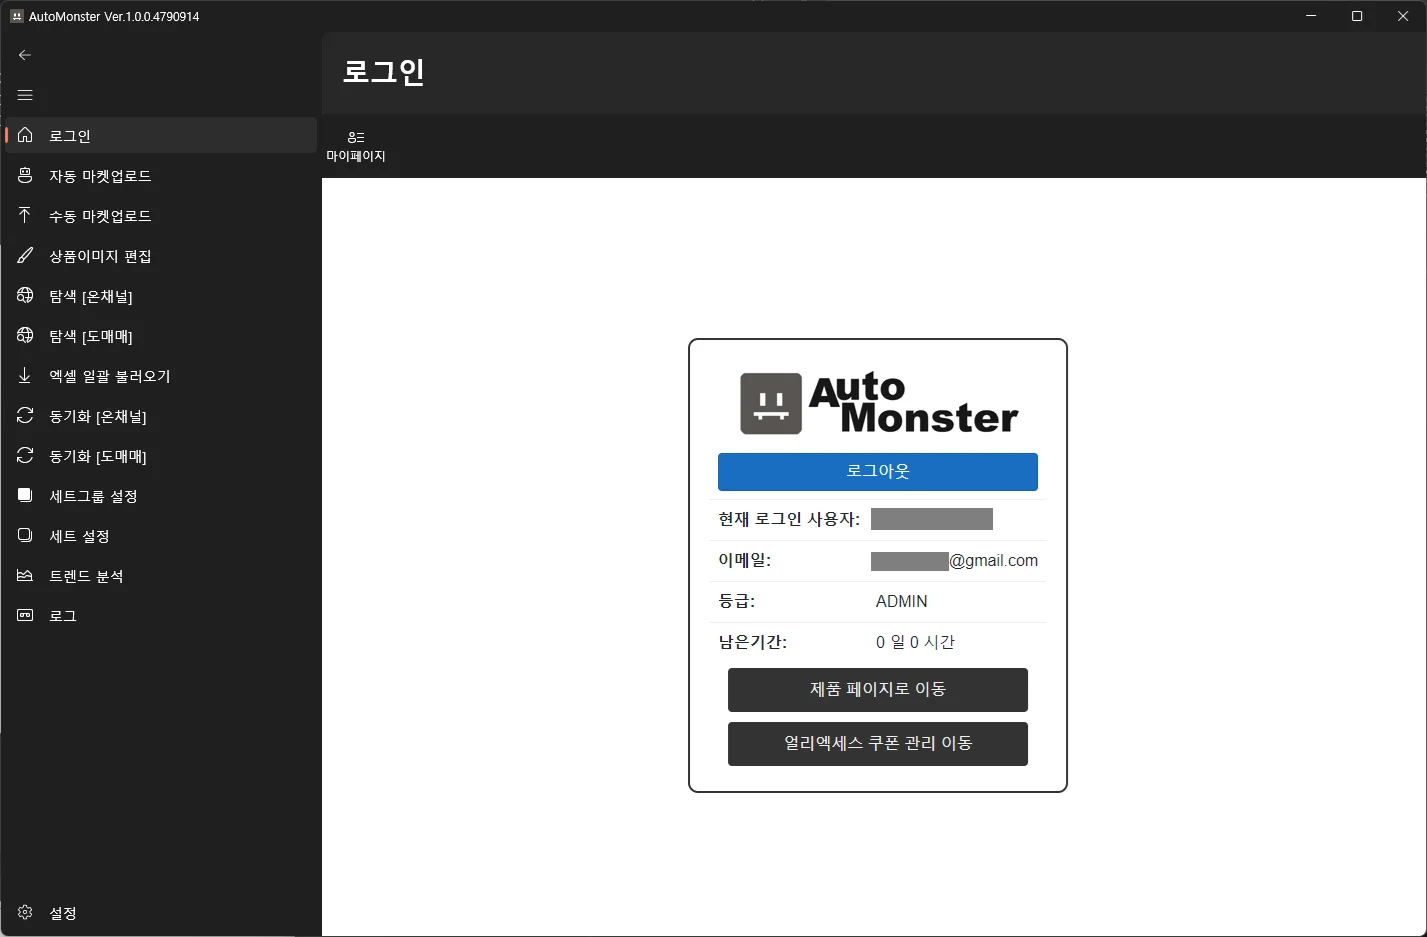Click the log icon beside 로그
1427x937 pixels.
(x=25, y=615)
